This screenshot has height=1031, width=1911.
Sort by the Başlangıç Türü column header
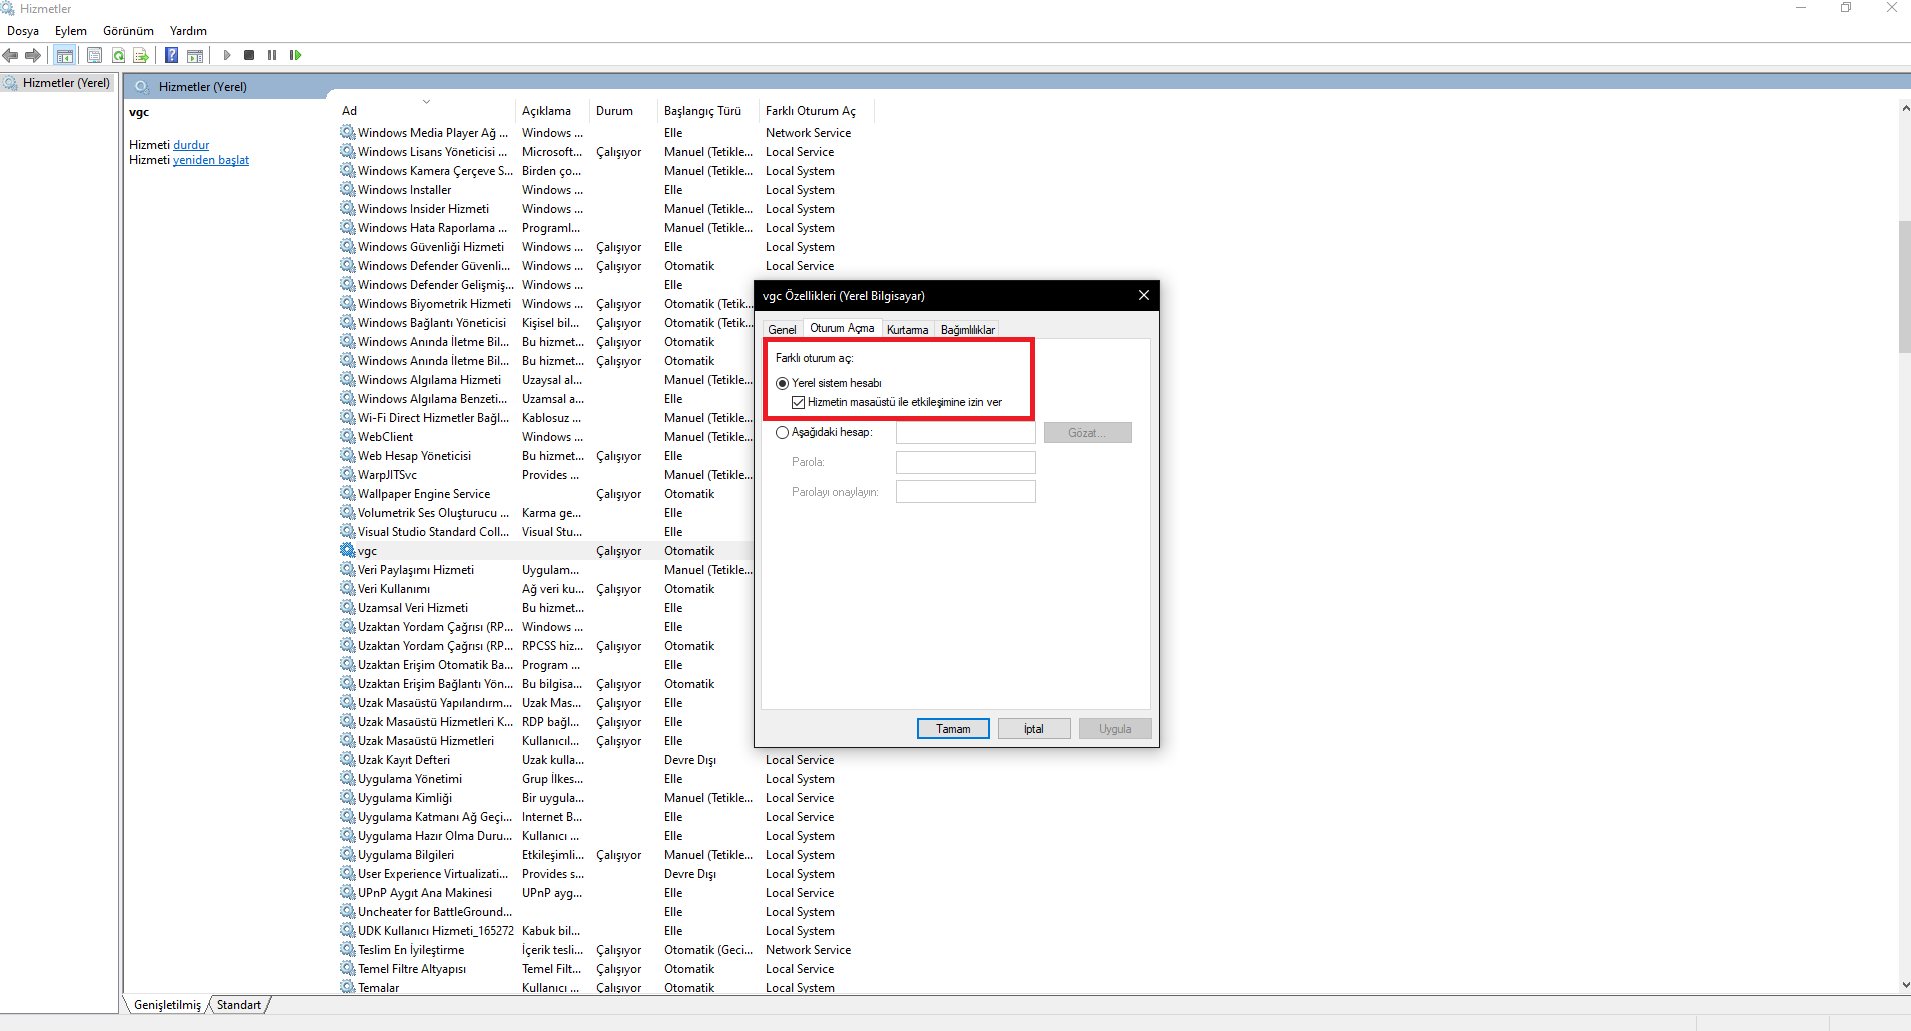709,111
